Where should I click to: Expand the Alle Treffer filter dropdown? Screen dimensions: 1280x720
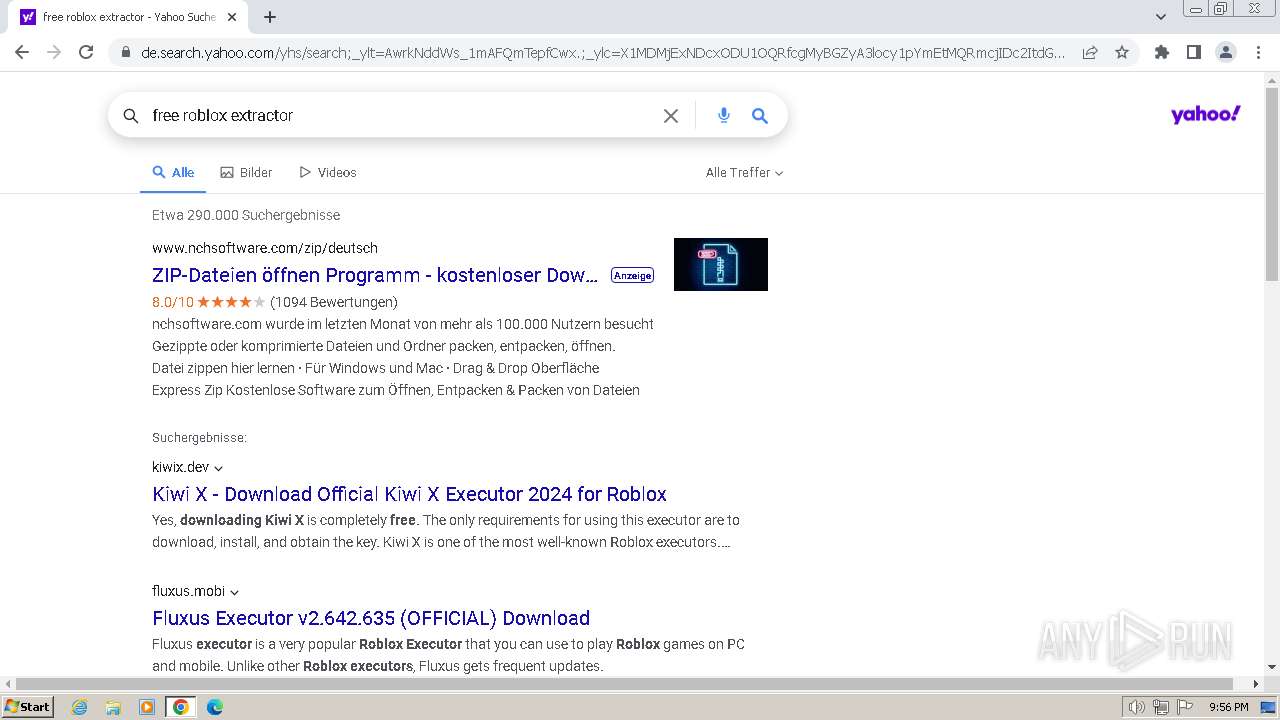[744, 172]
